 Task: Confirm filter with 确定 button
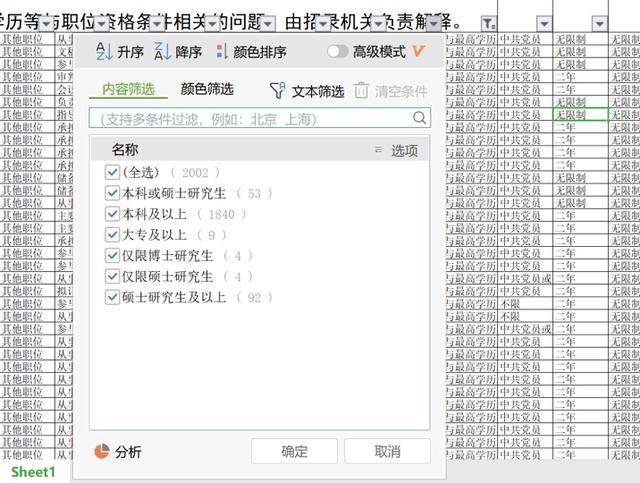[x=294, y=451]
